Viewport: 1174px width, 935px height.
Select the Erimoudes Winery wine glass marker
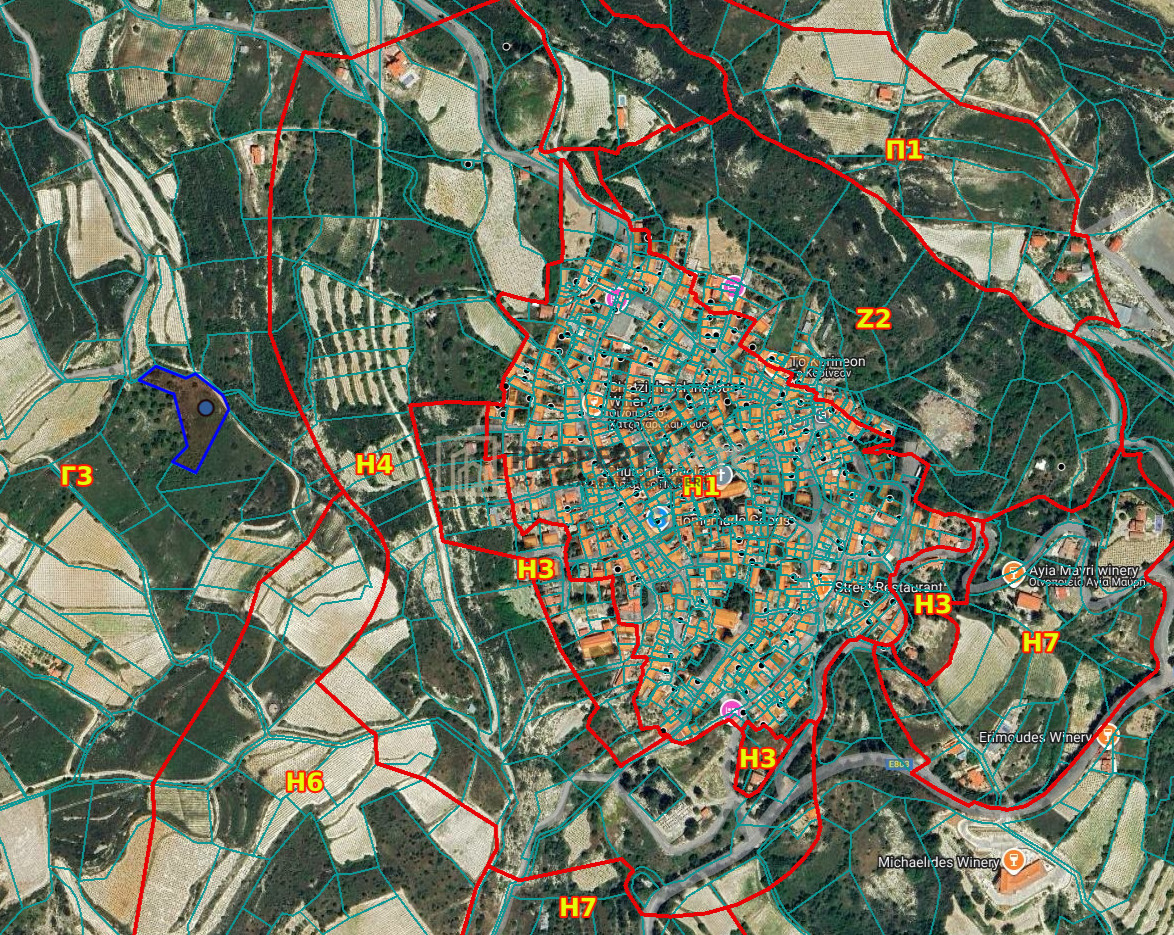click(x=1105, y=736)
